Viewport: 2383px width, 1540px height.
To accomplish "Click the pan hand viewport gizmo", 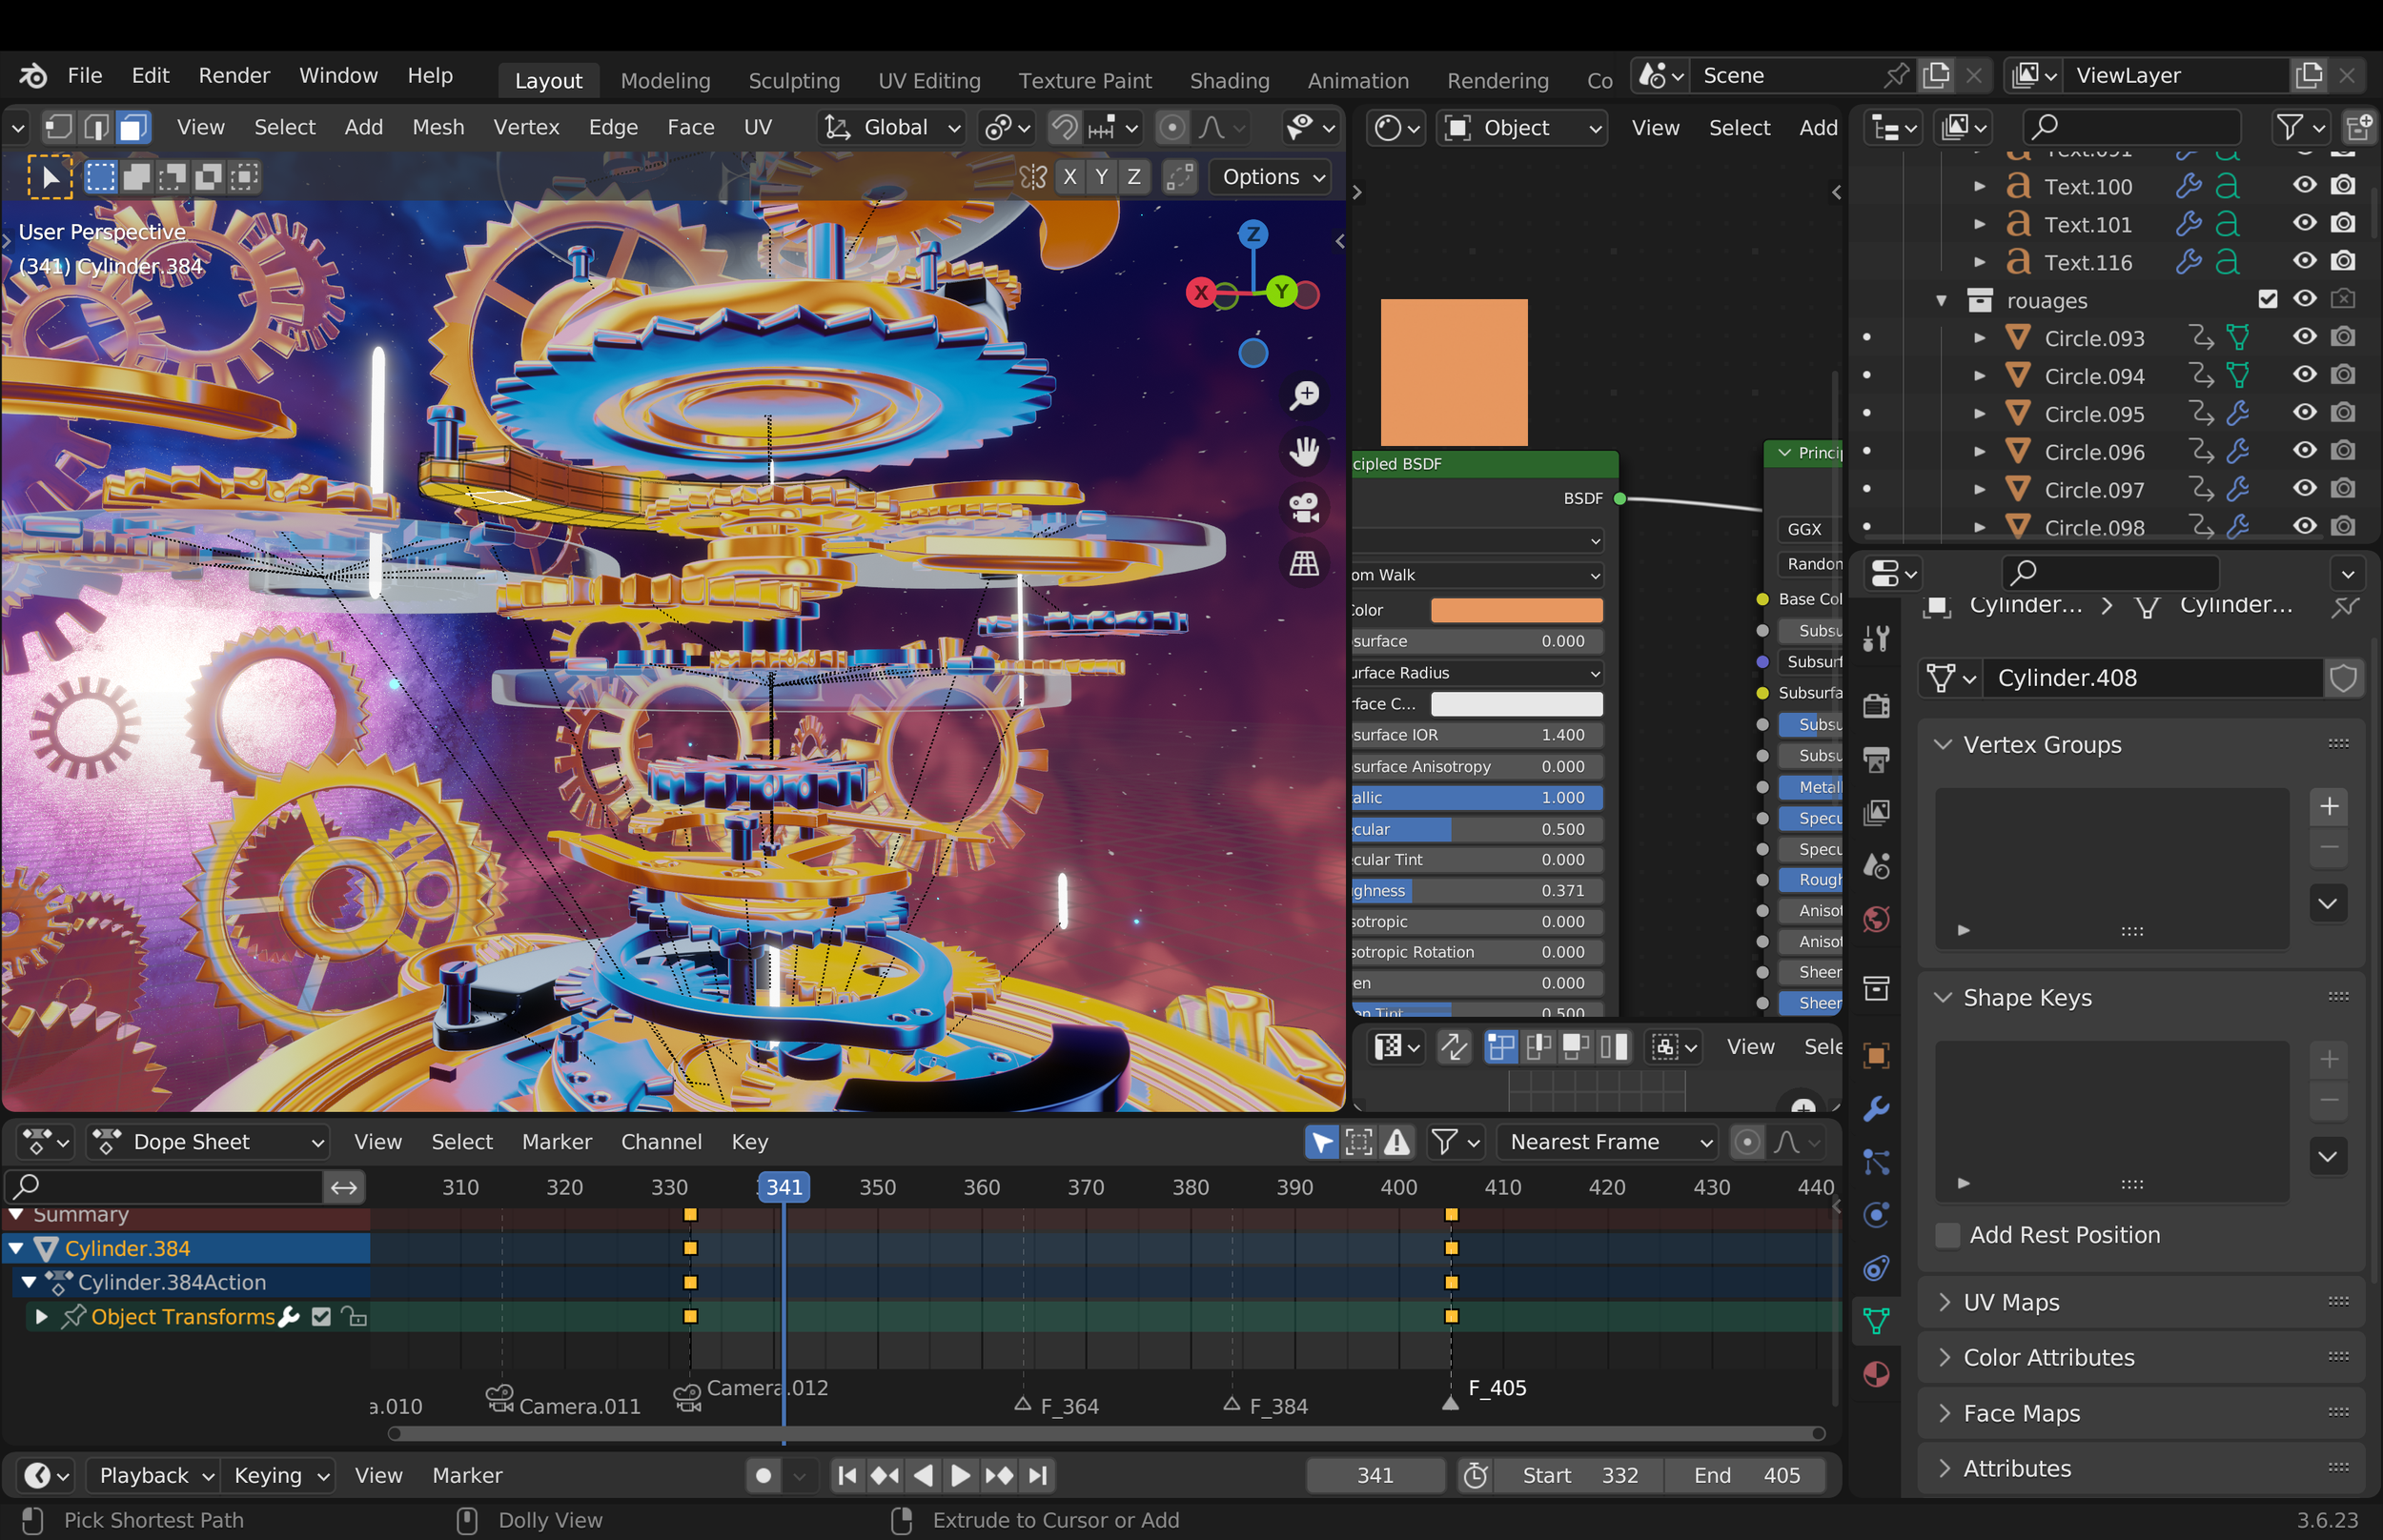I will pos(1304,451).
